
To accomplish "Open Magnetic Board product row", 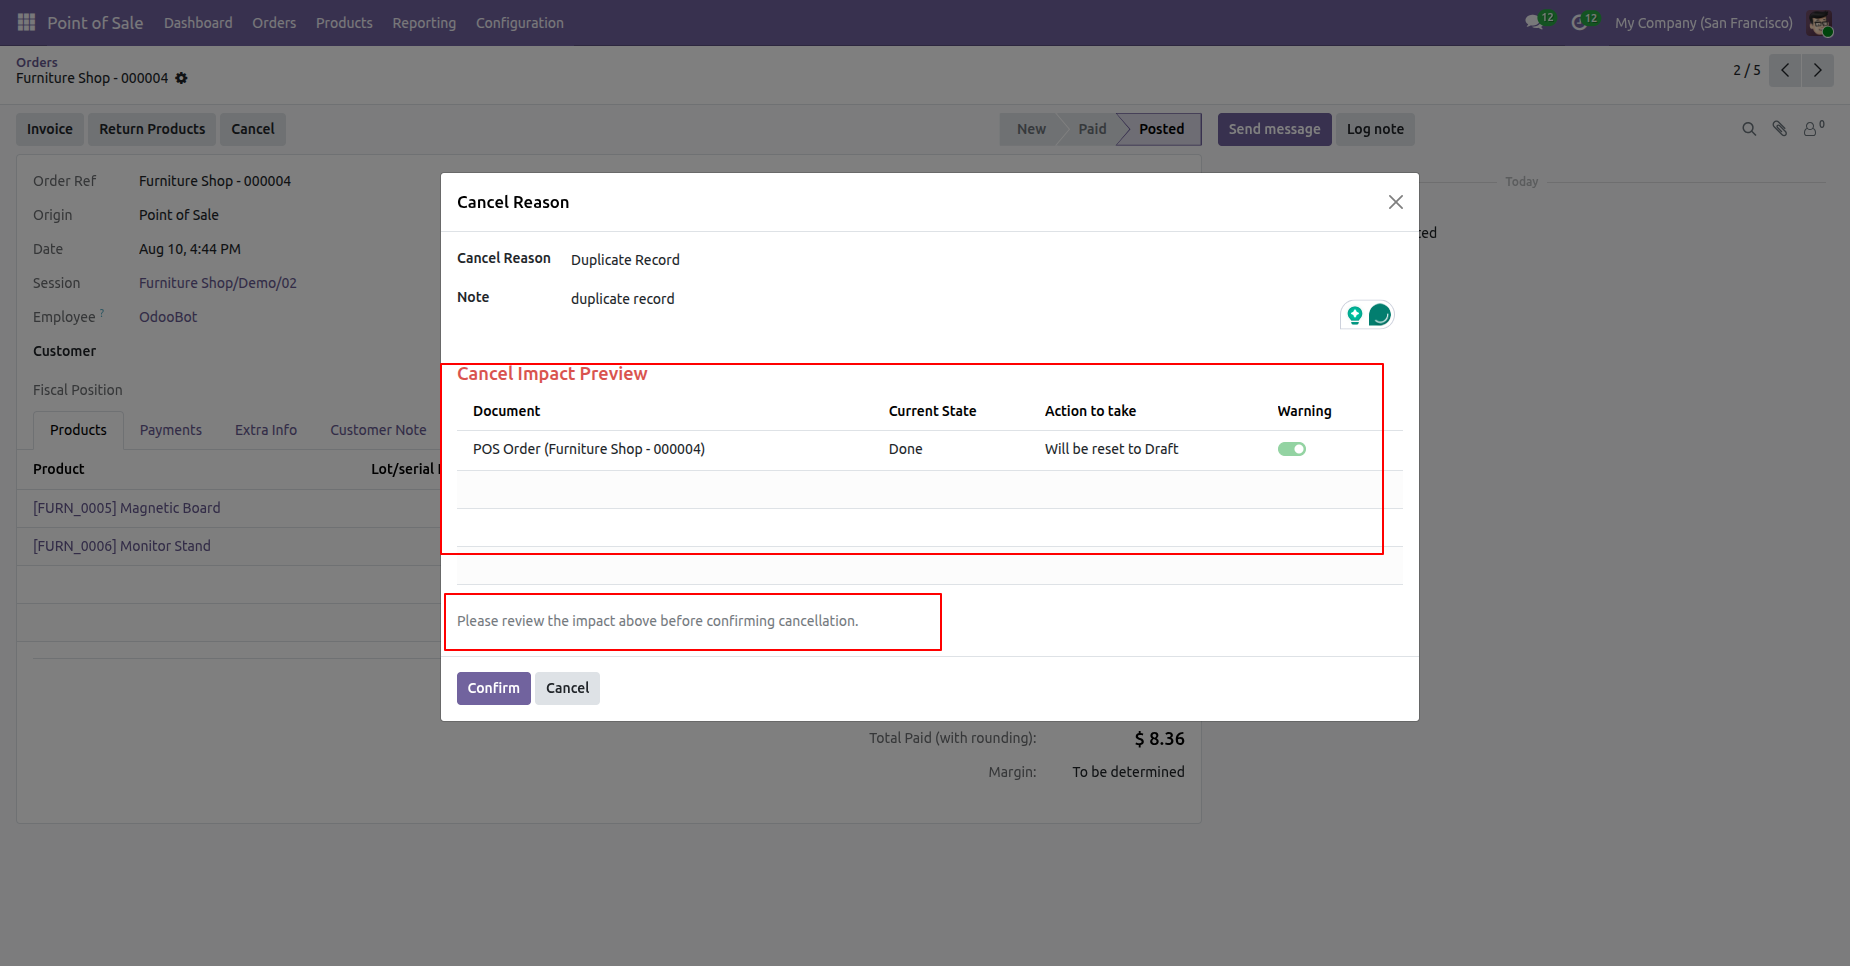I will pyautogui.click(x=127, y=508).
